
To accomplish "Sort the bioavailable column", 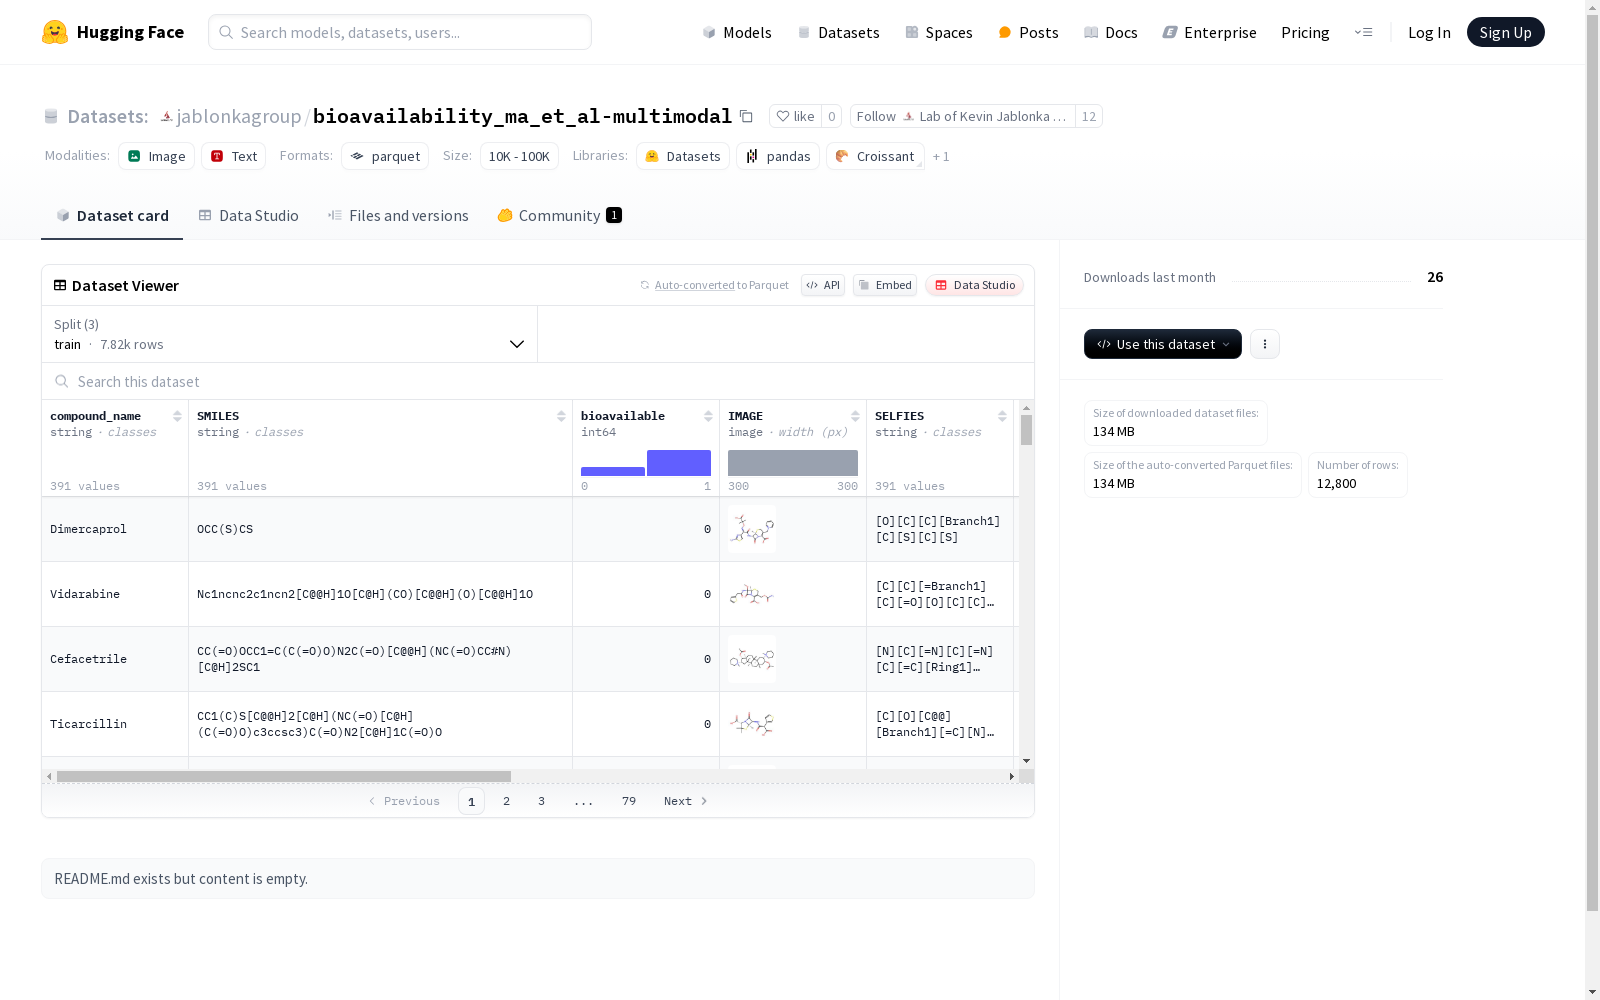I will pos(708,416).
